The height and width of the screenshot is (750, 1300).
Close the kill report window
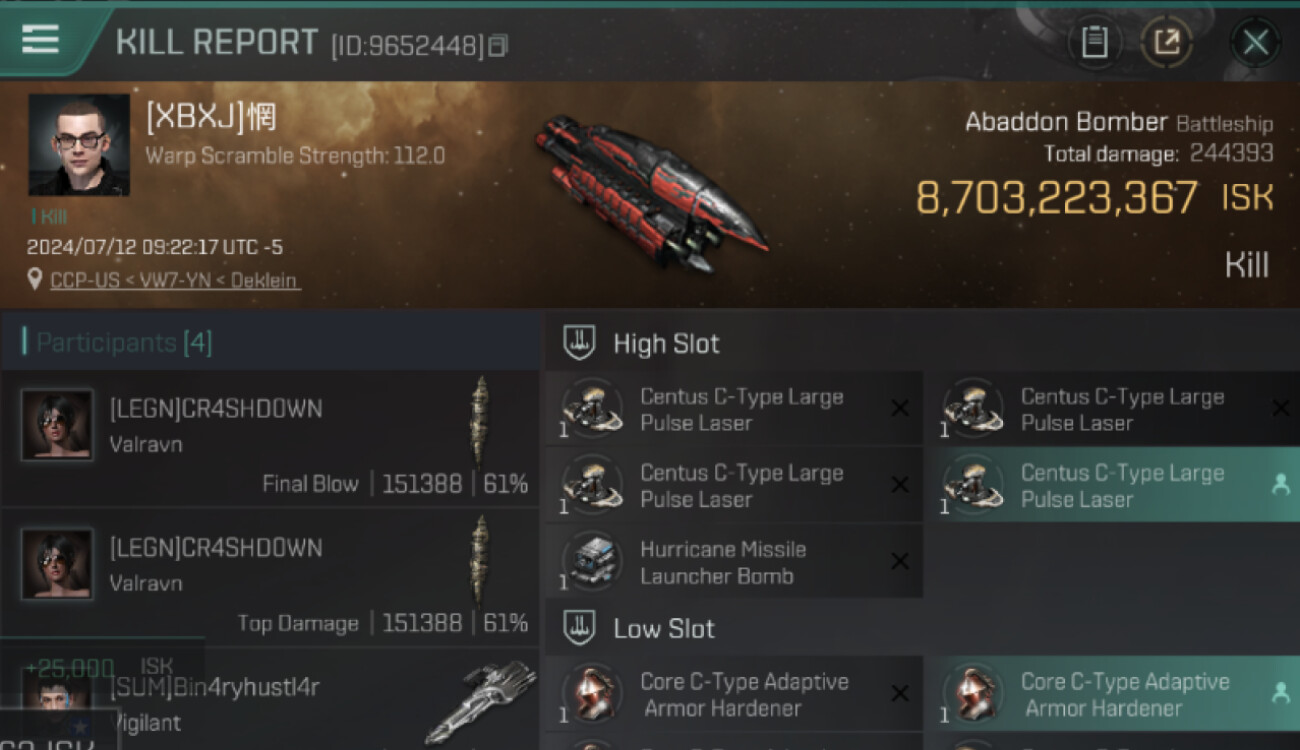[1255, 42]
